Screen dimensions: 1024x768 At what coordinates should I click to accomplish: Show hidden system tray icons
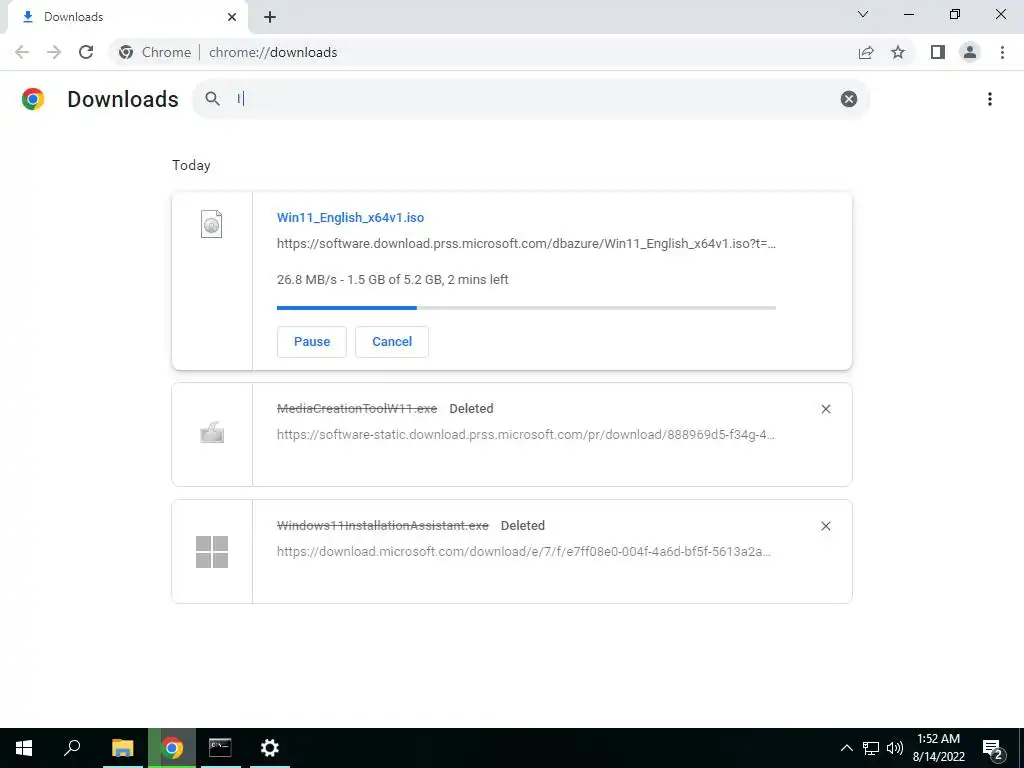(846, 748)
